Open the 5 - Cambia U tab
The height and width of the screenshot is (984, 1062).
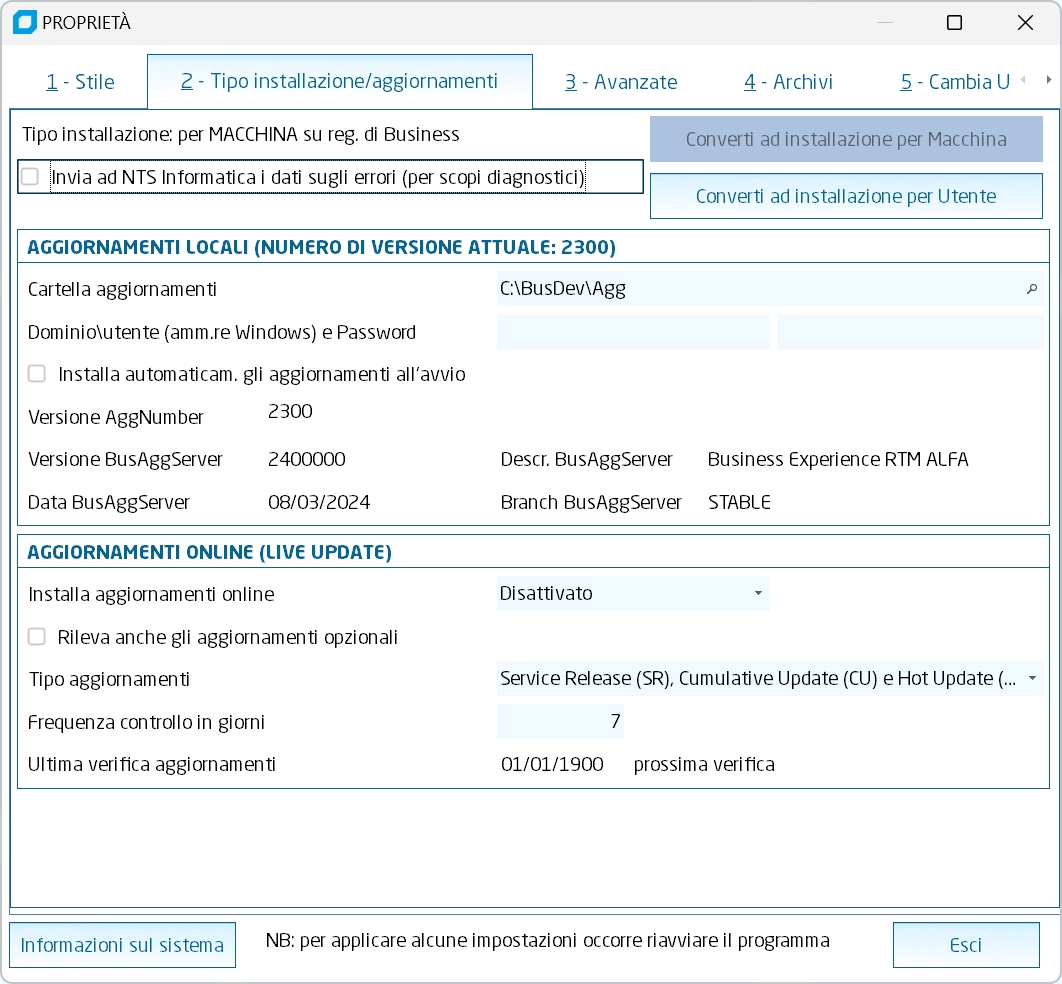(x=955, y=82)
